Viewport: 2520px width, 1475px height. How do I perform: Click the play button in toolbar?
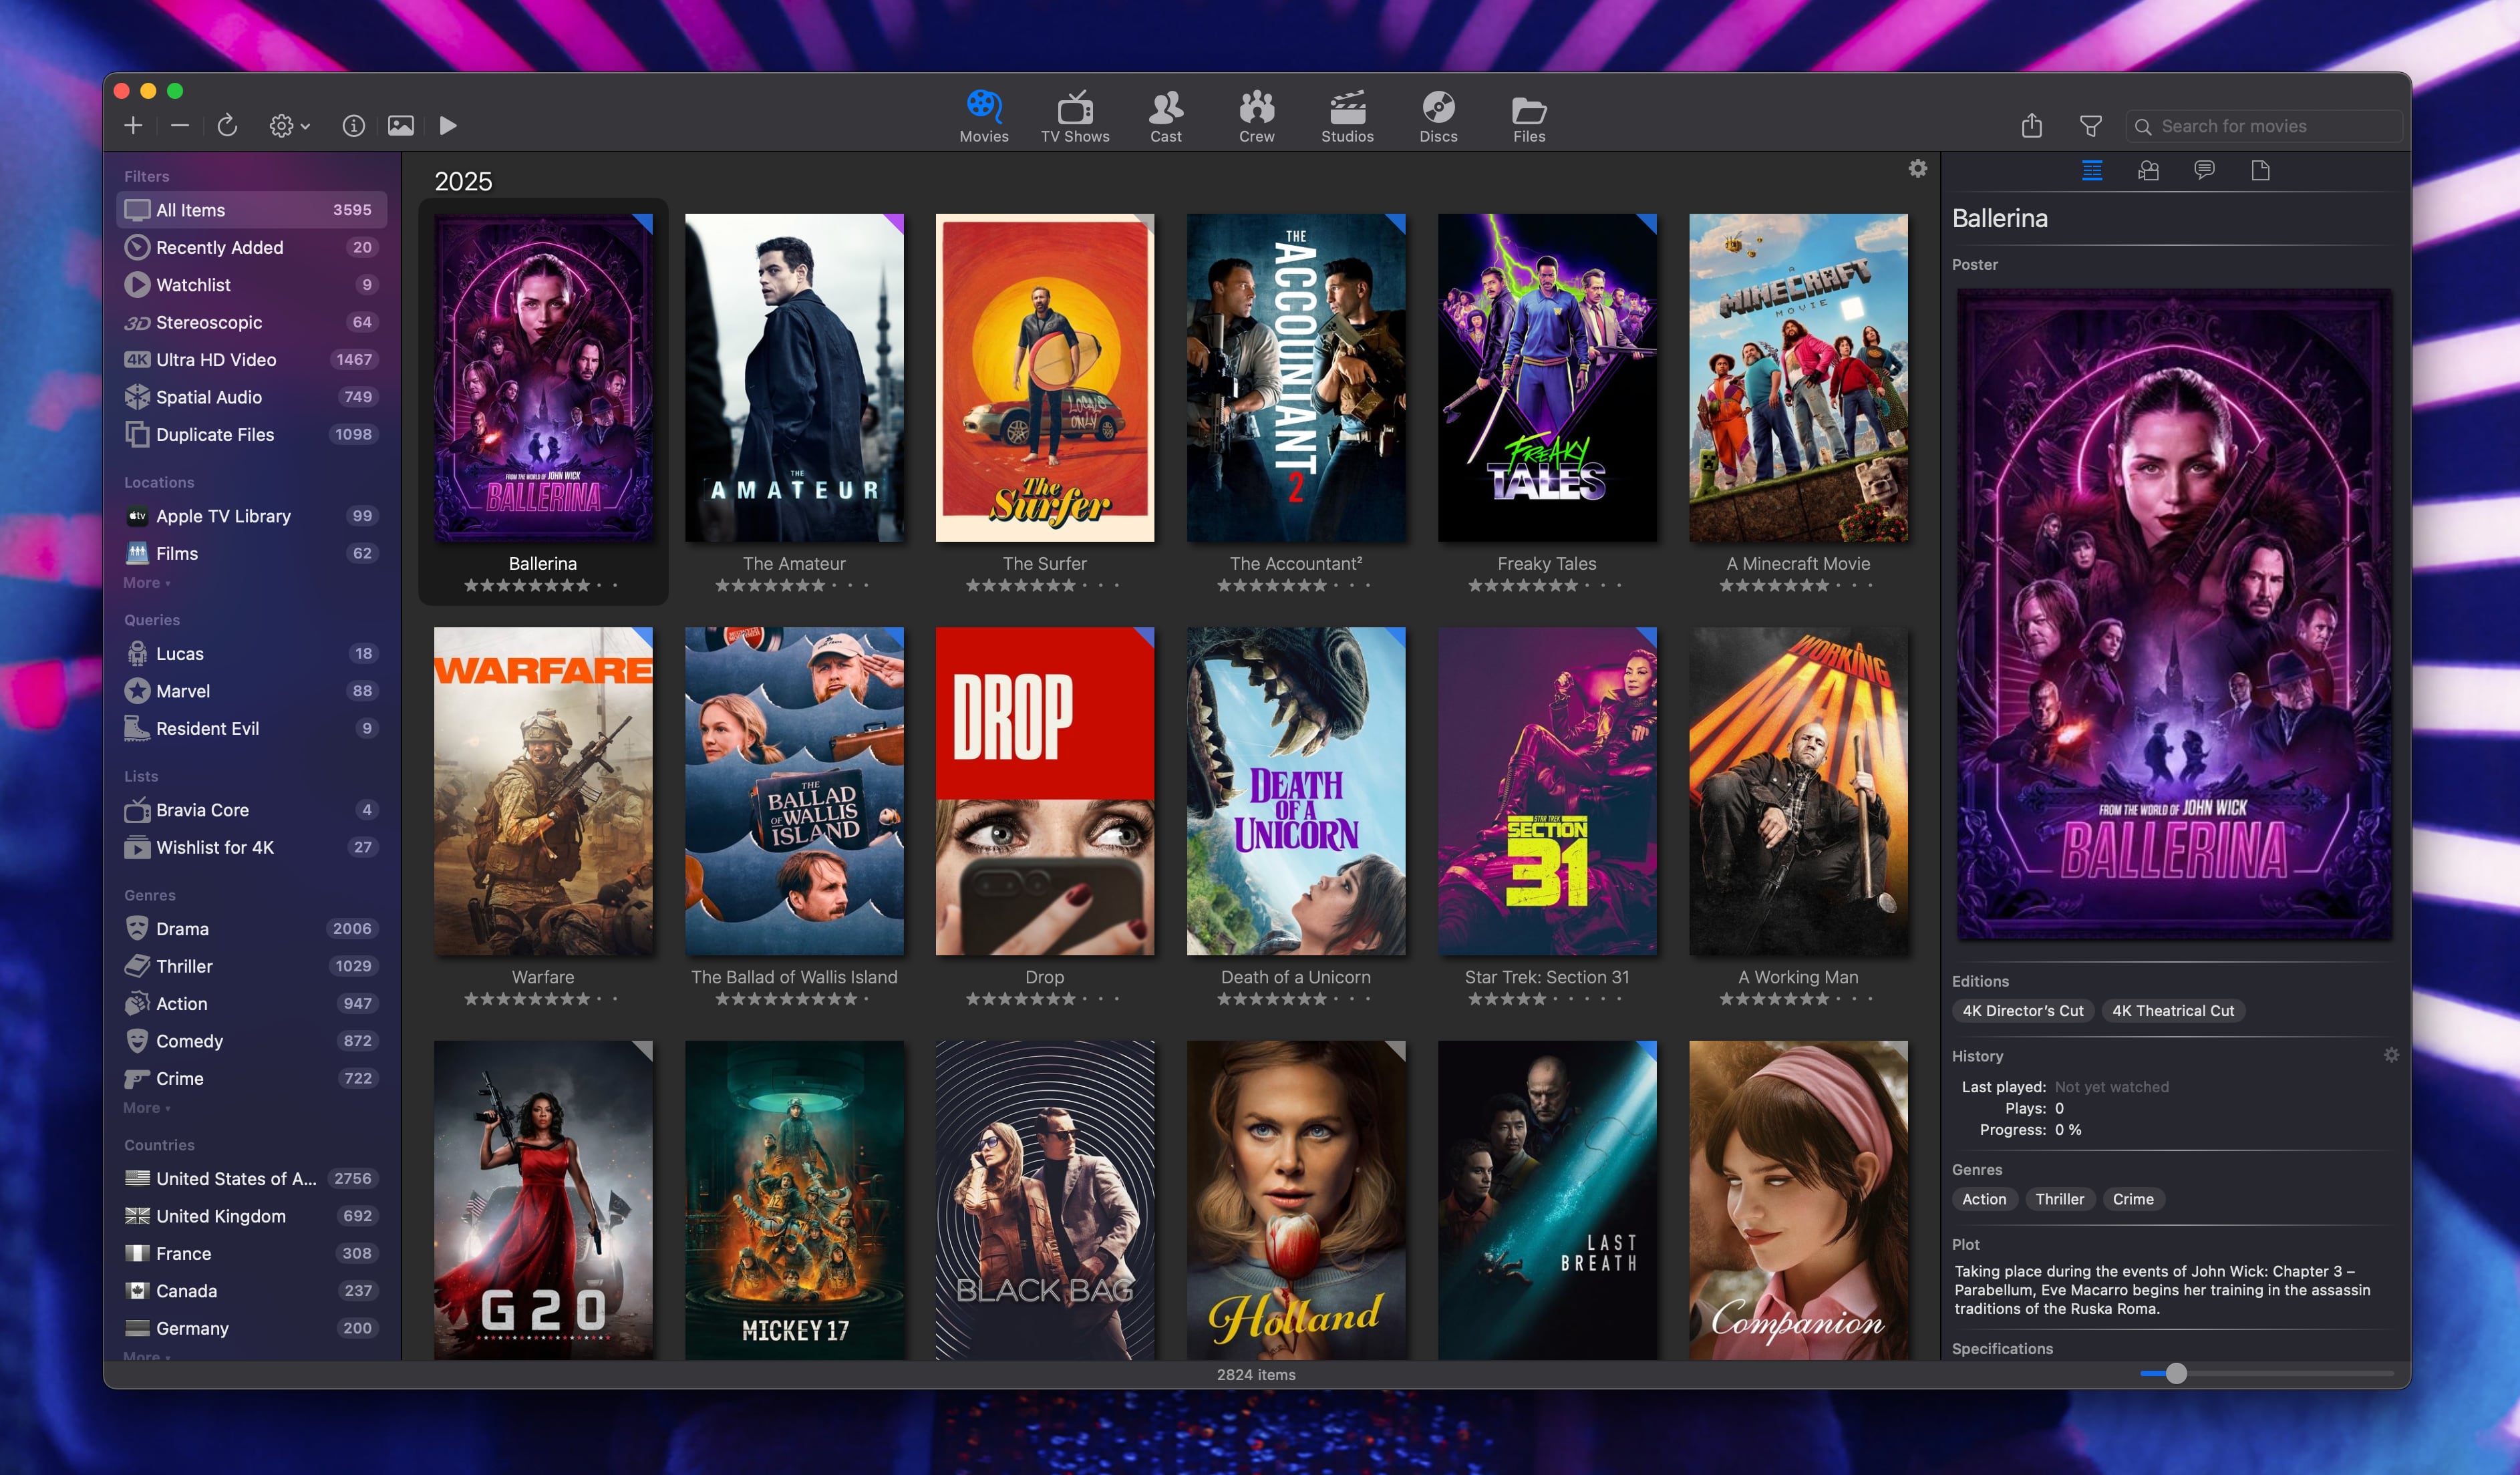click(448, 125)
